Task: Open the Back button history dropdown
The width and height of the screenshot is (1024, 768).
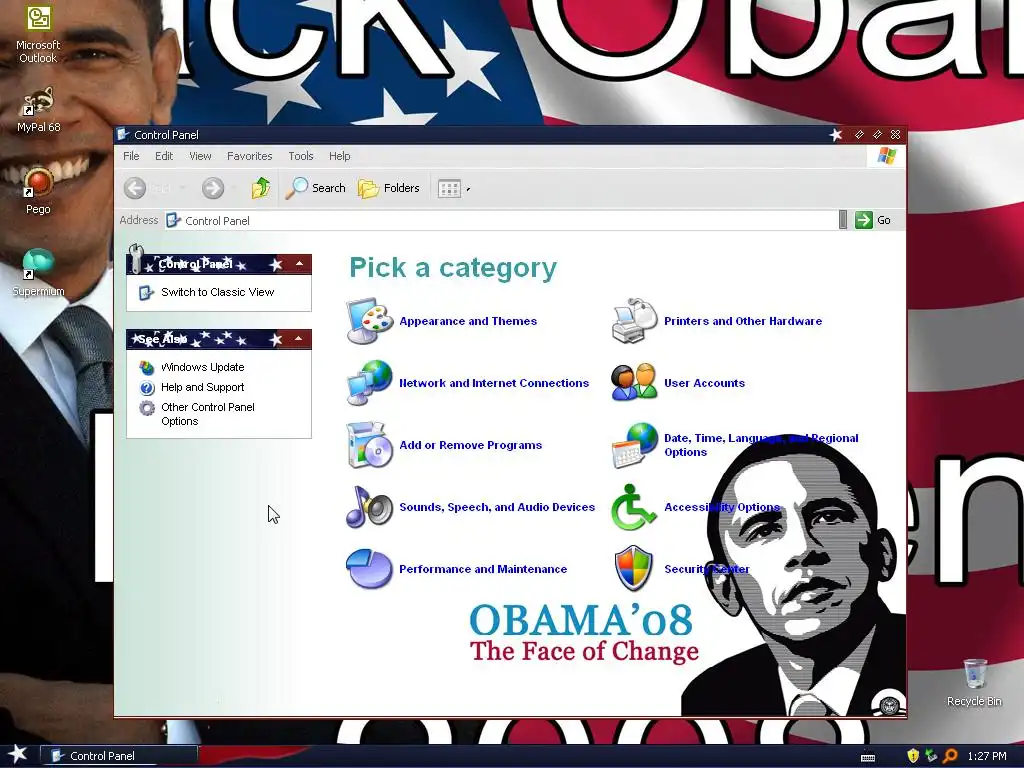Action: (182, 188)
